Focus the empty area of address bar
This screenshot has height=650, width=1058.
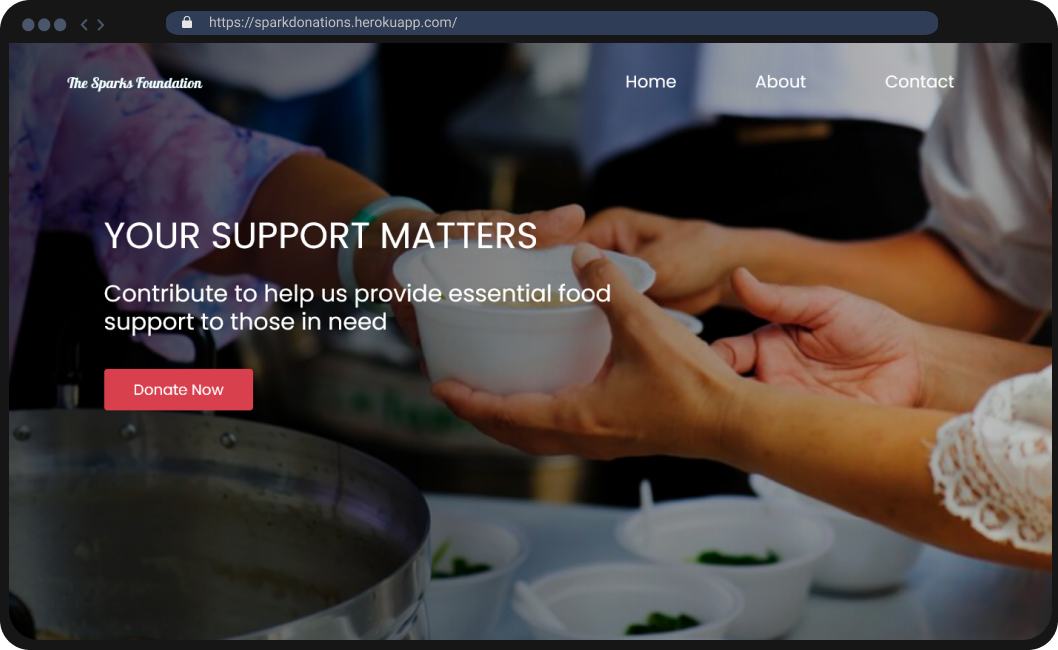695,22
